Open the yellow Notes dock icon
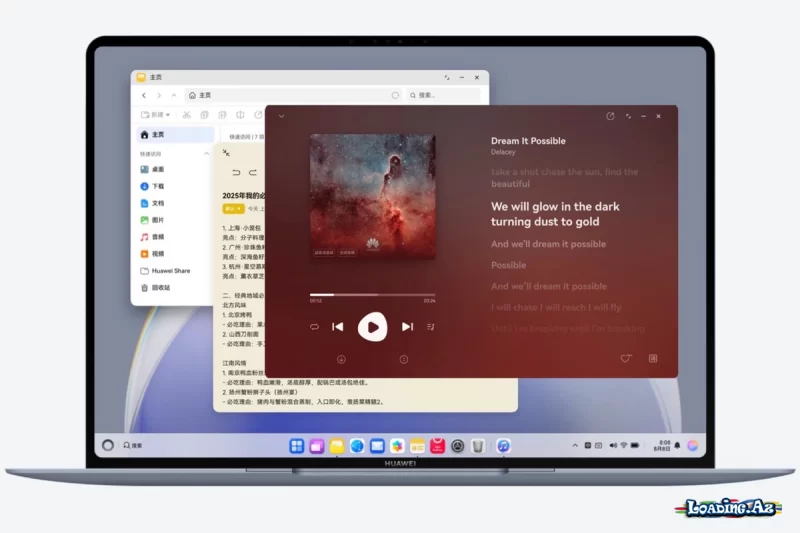 [417, 446]
